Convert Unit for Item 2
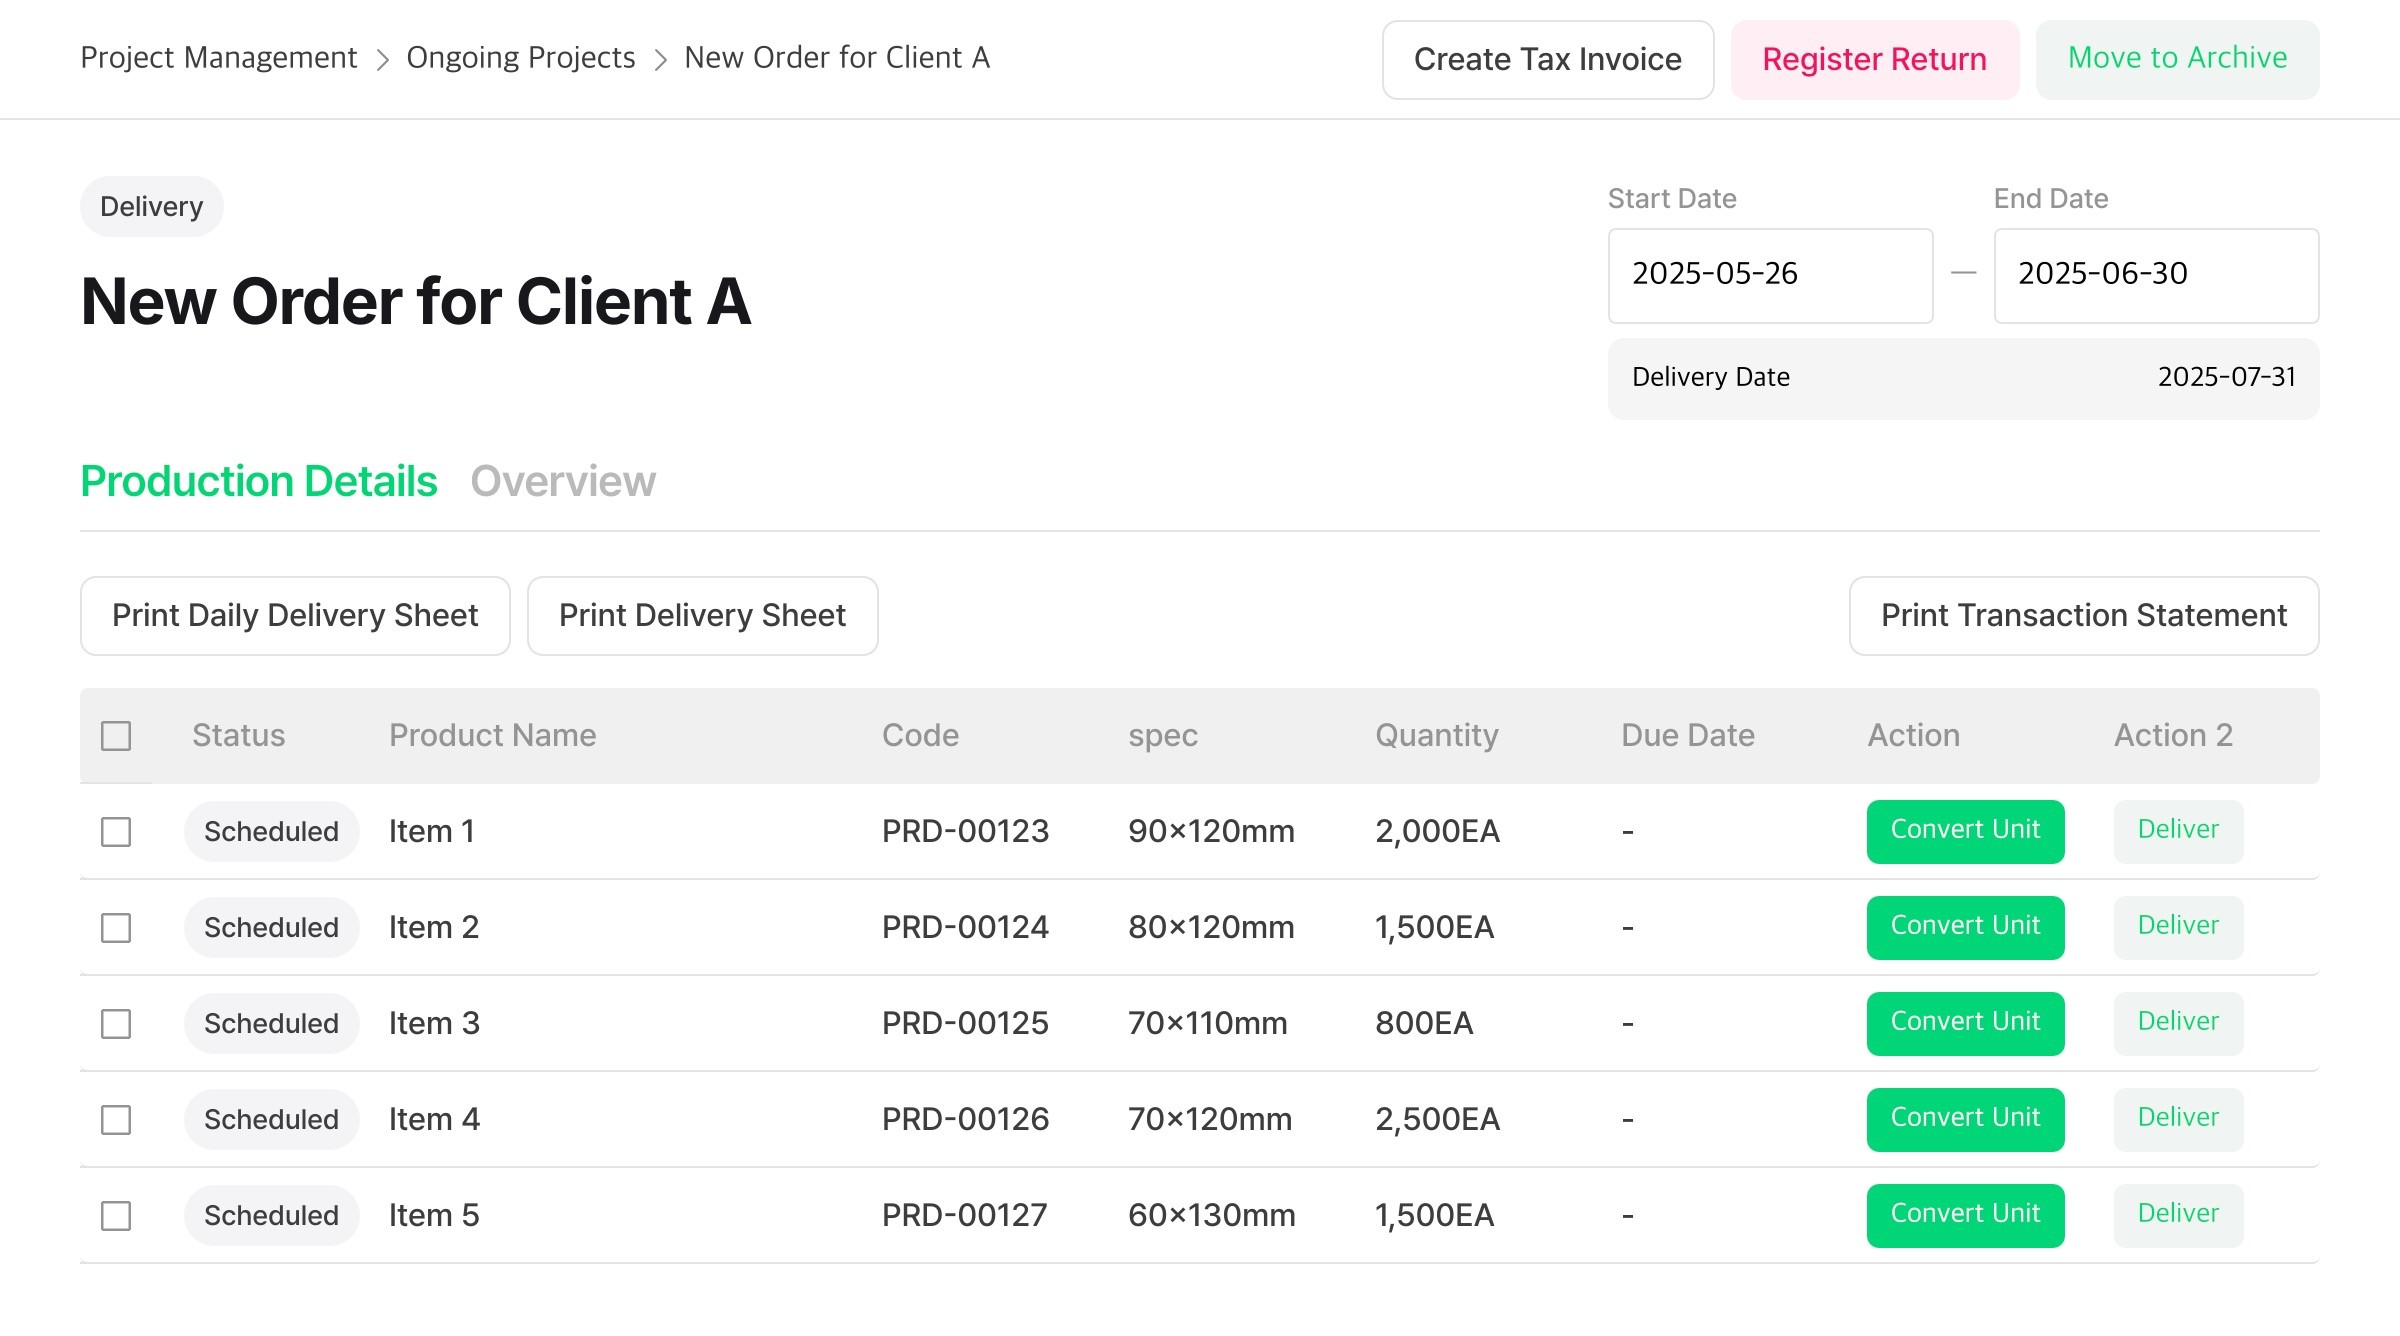This screenshot has height=1336, width=2400. click(x=1965, y=927)
